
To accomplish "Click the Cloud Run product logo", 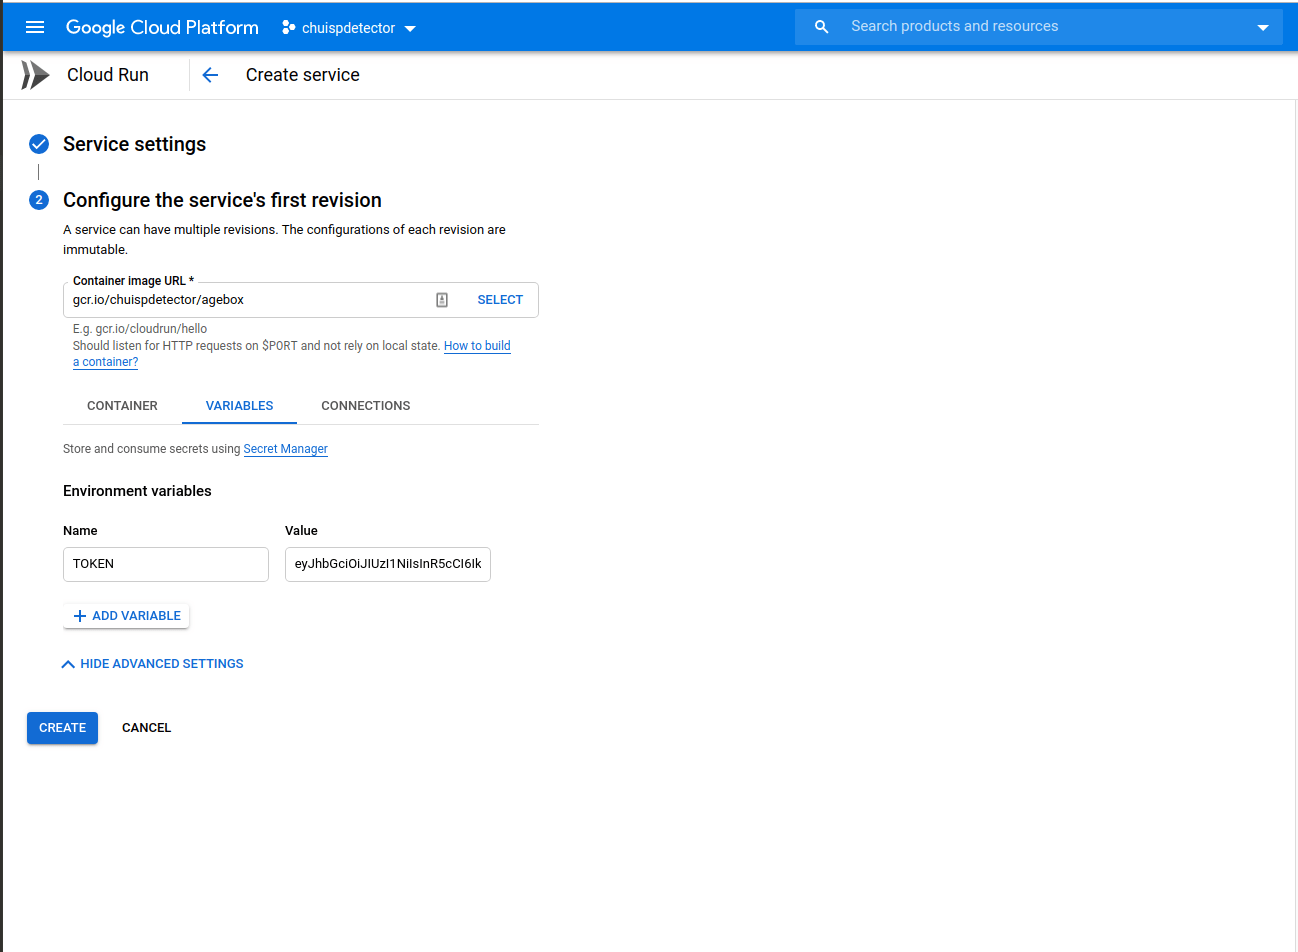I will [35, 75].
